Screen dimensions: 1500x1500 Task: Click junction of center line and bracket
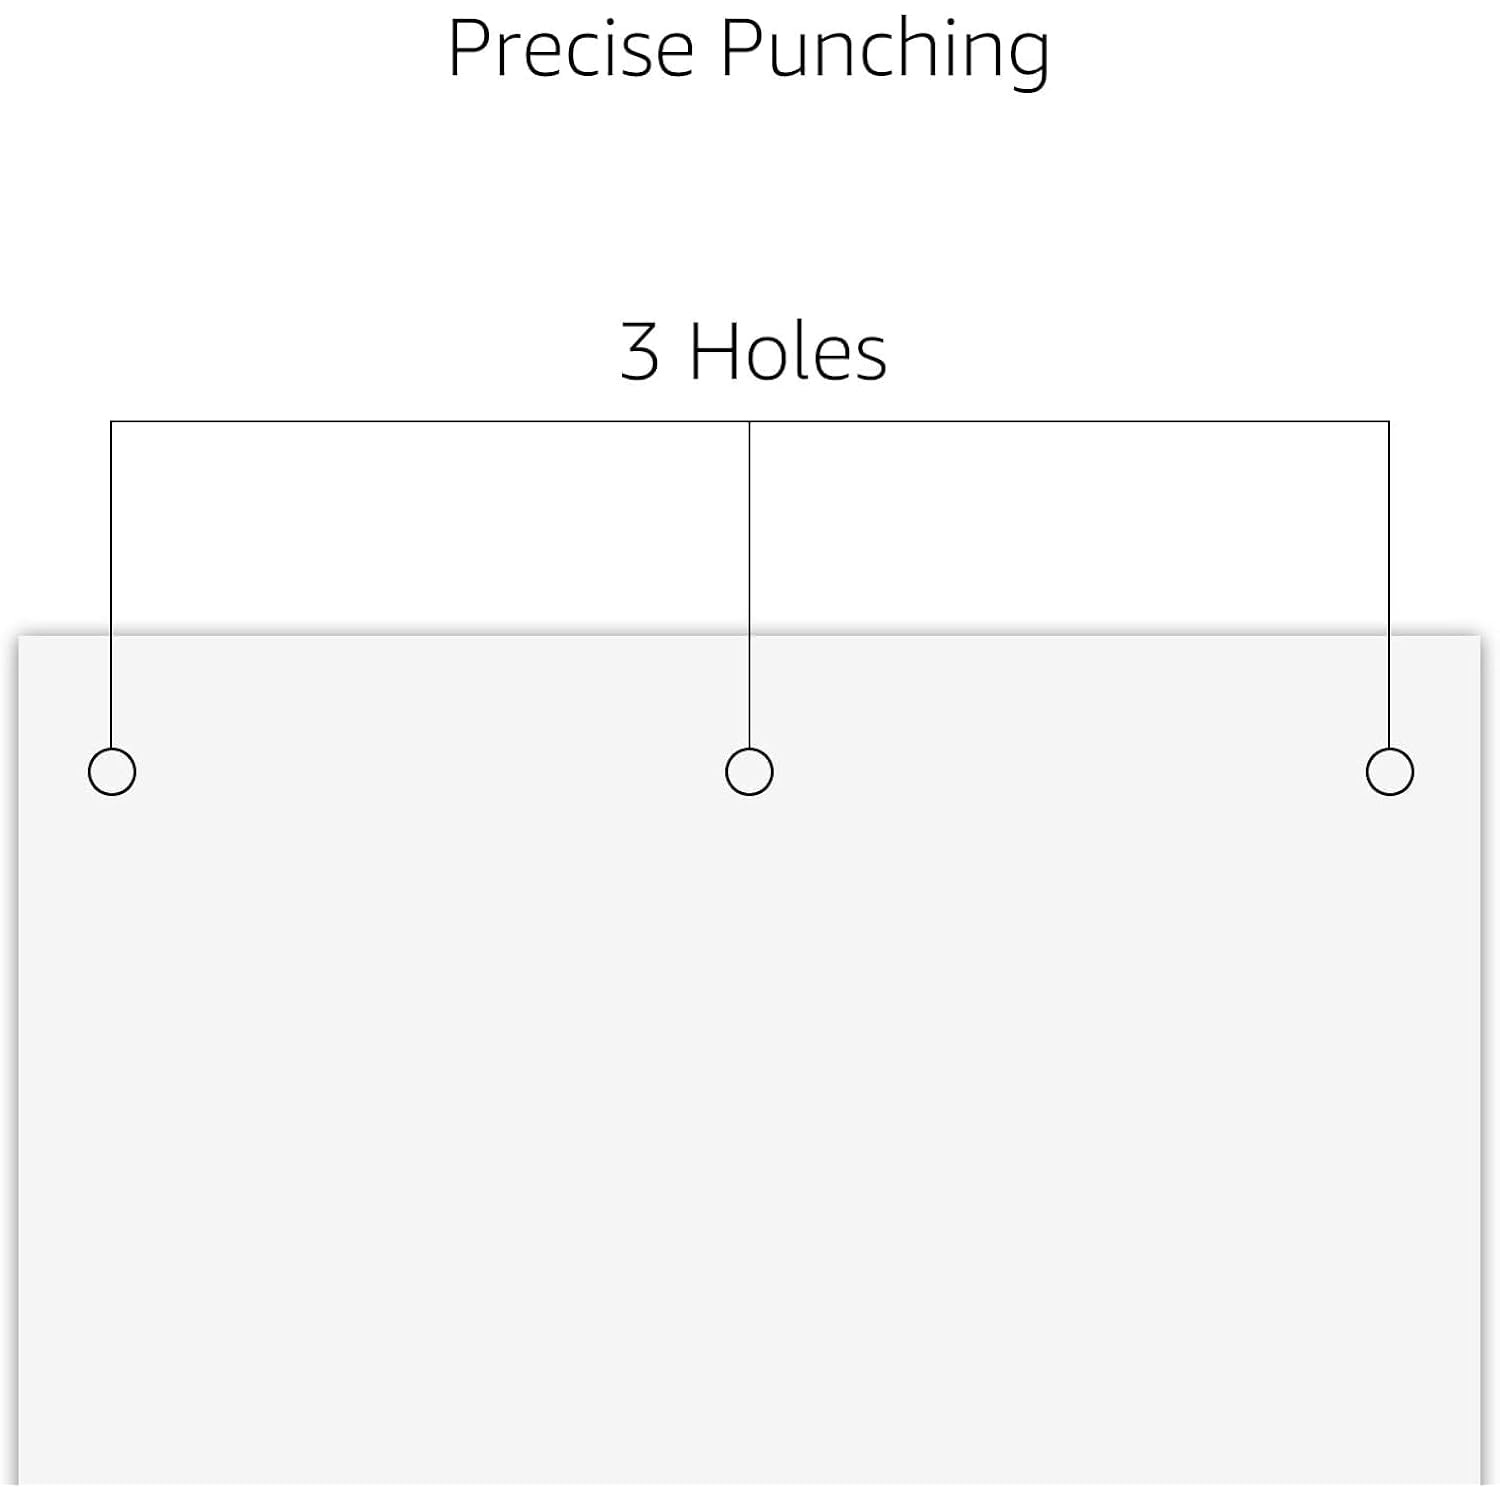point(749,421)
